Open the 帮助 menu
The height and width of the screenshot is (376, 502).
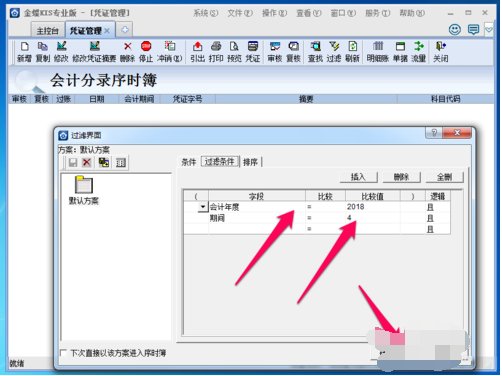tap(412, 13)
